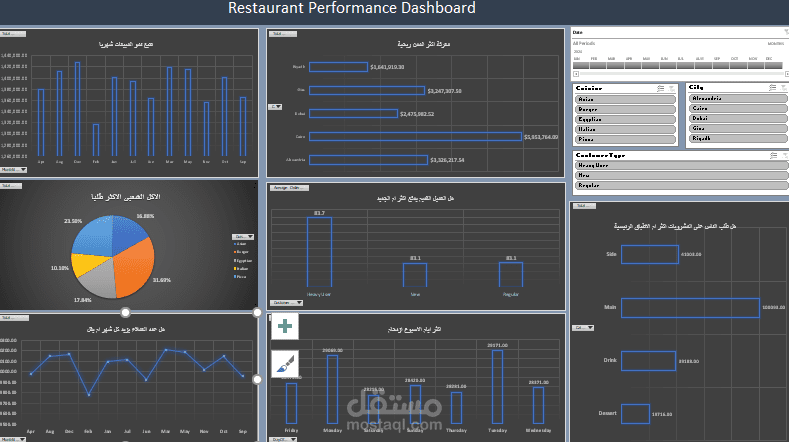
Task: Click Total field button on category chart
Action: point(584,206)
